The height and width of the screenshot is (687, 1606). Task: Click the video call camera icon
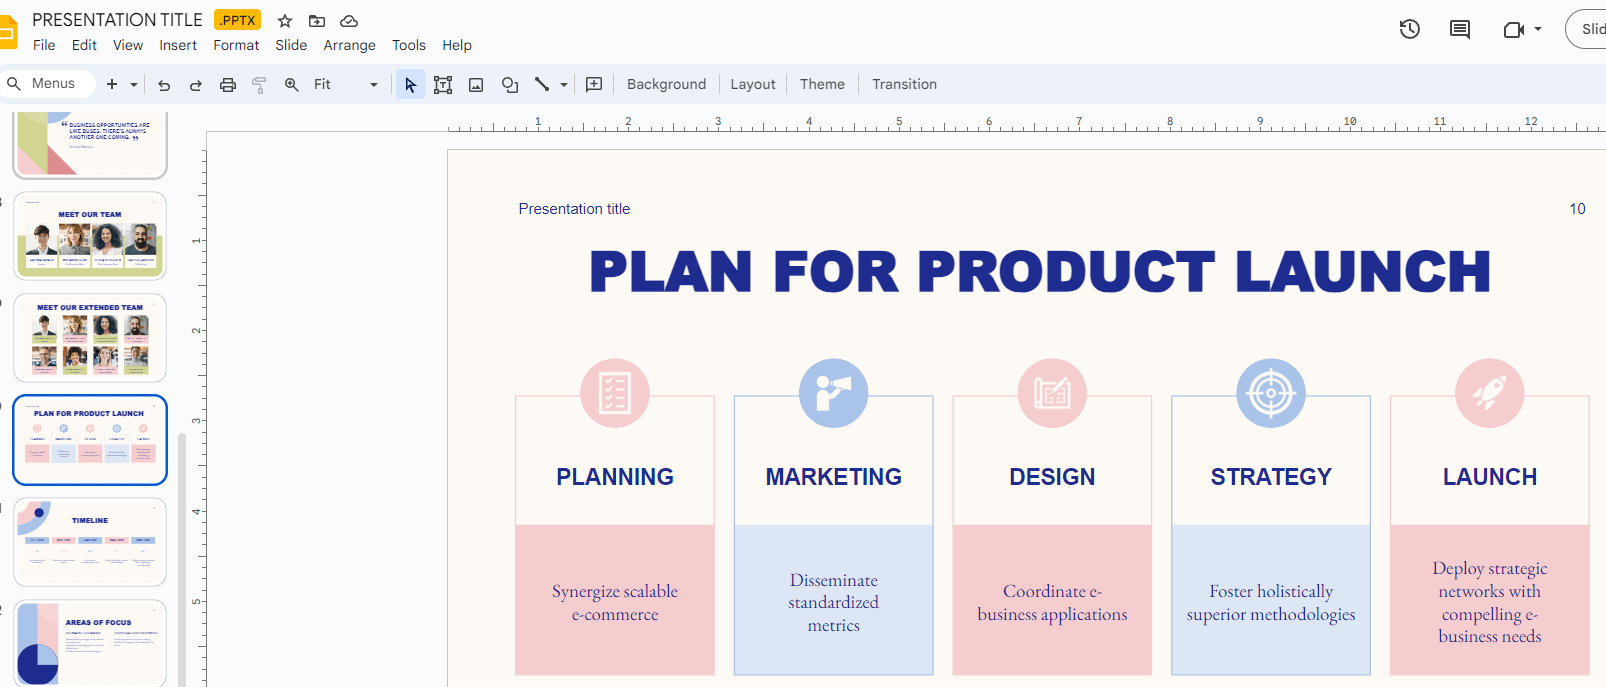pos(1514,29)
